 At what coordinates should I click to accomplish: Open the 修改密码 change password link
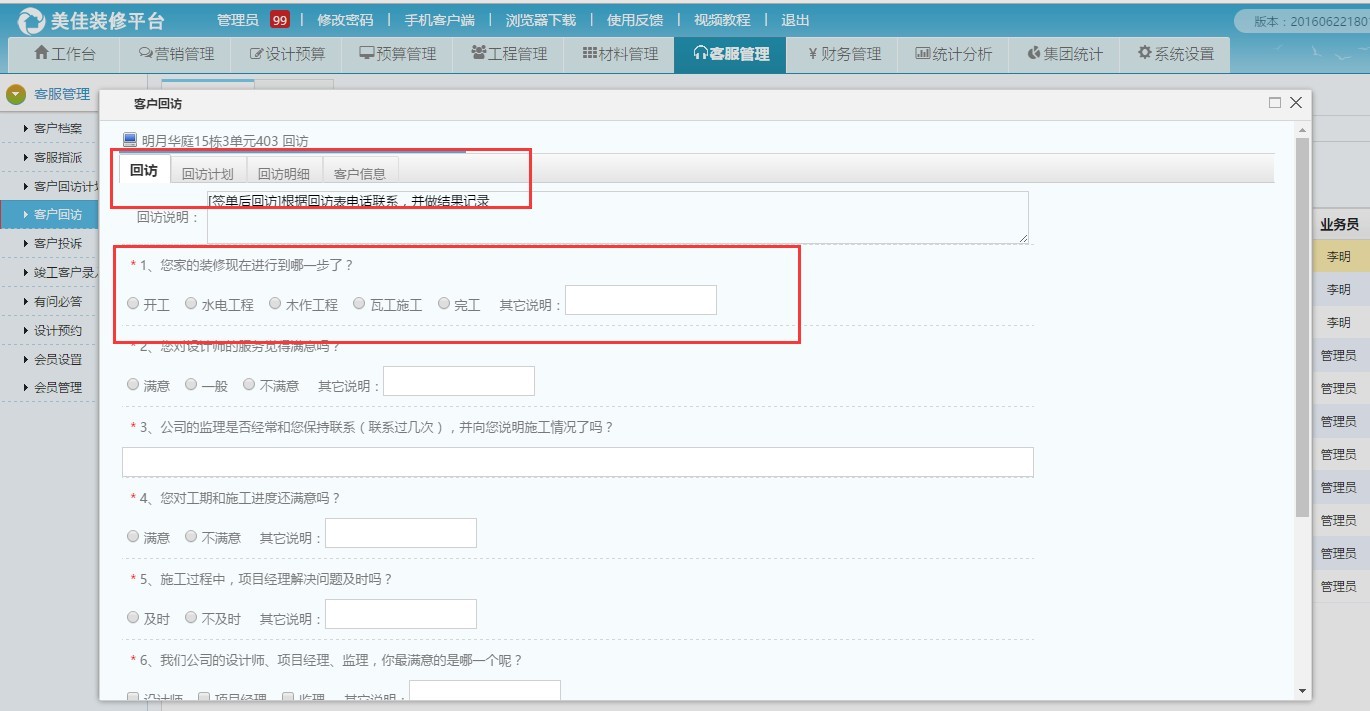[344, 19]
